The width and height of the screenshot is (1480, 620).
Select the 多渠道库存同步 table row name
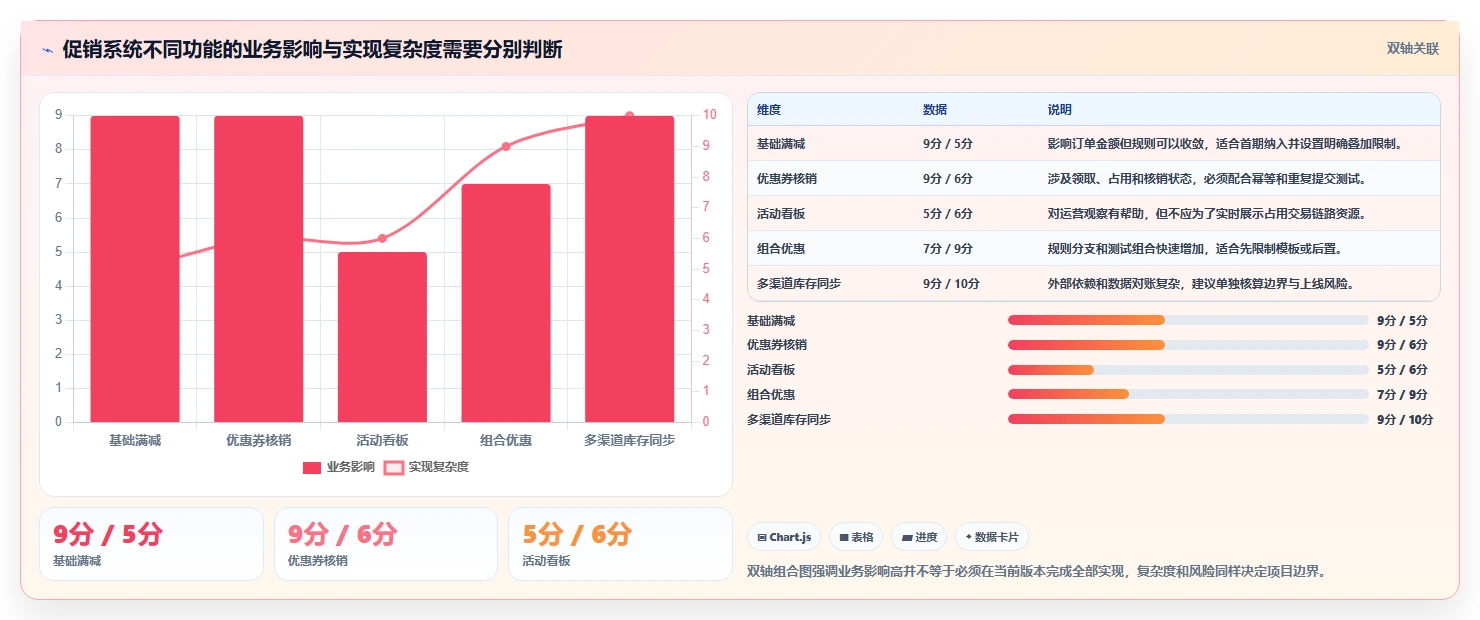(799, 283)
